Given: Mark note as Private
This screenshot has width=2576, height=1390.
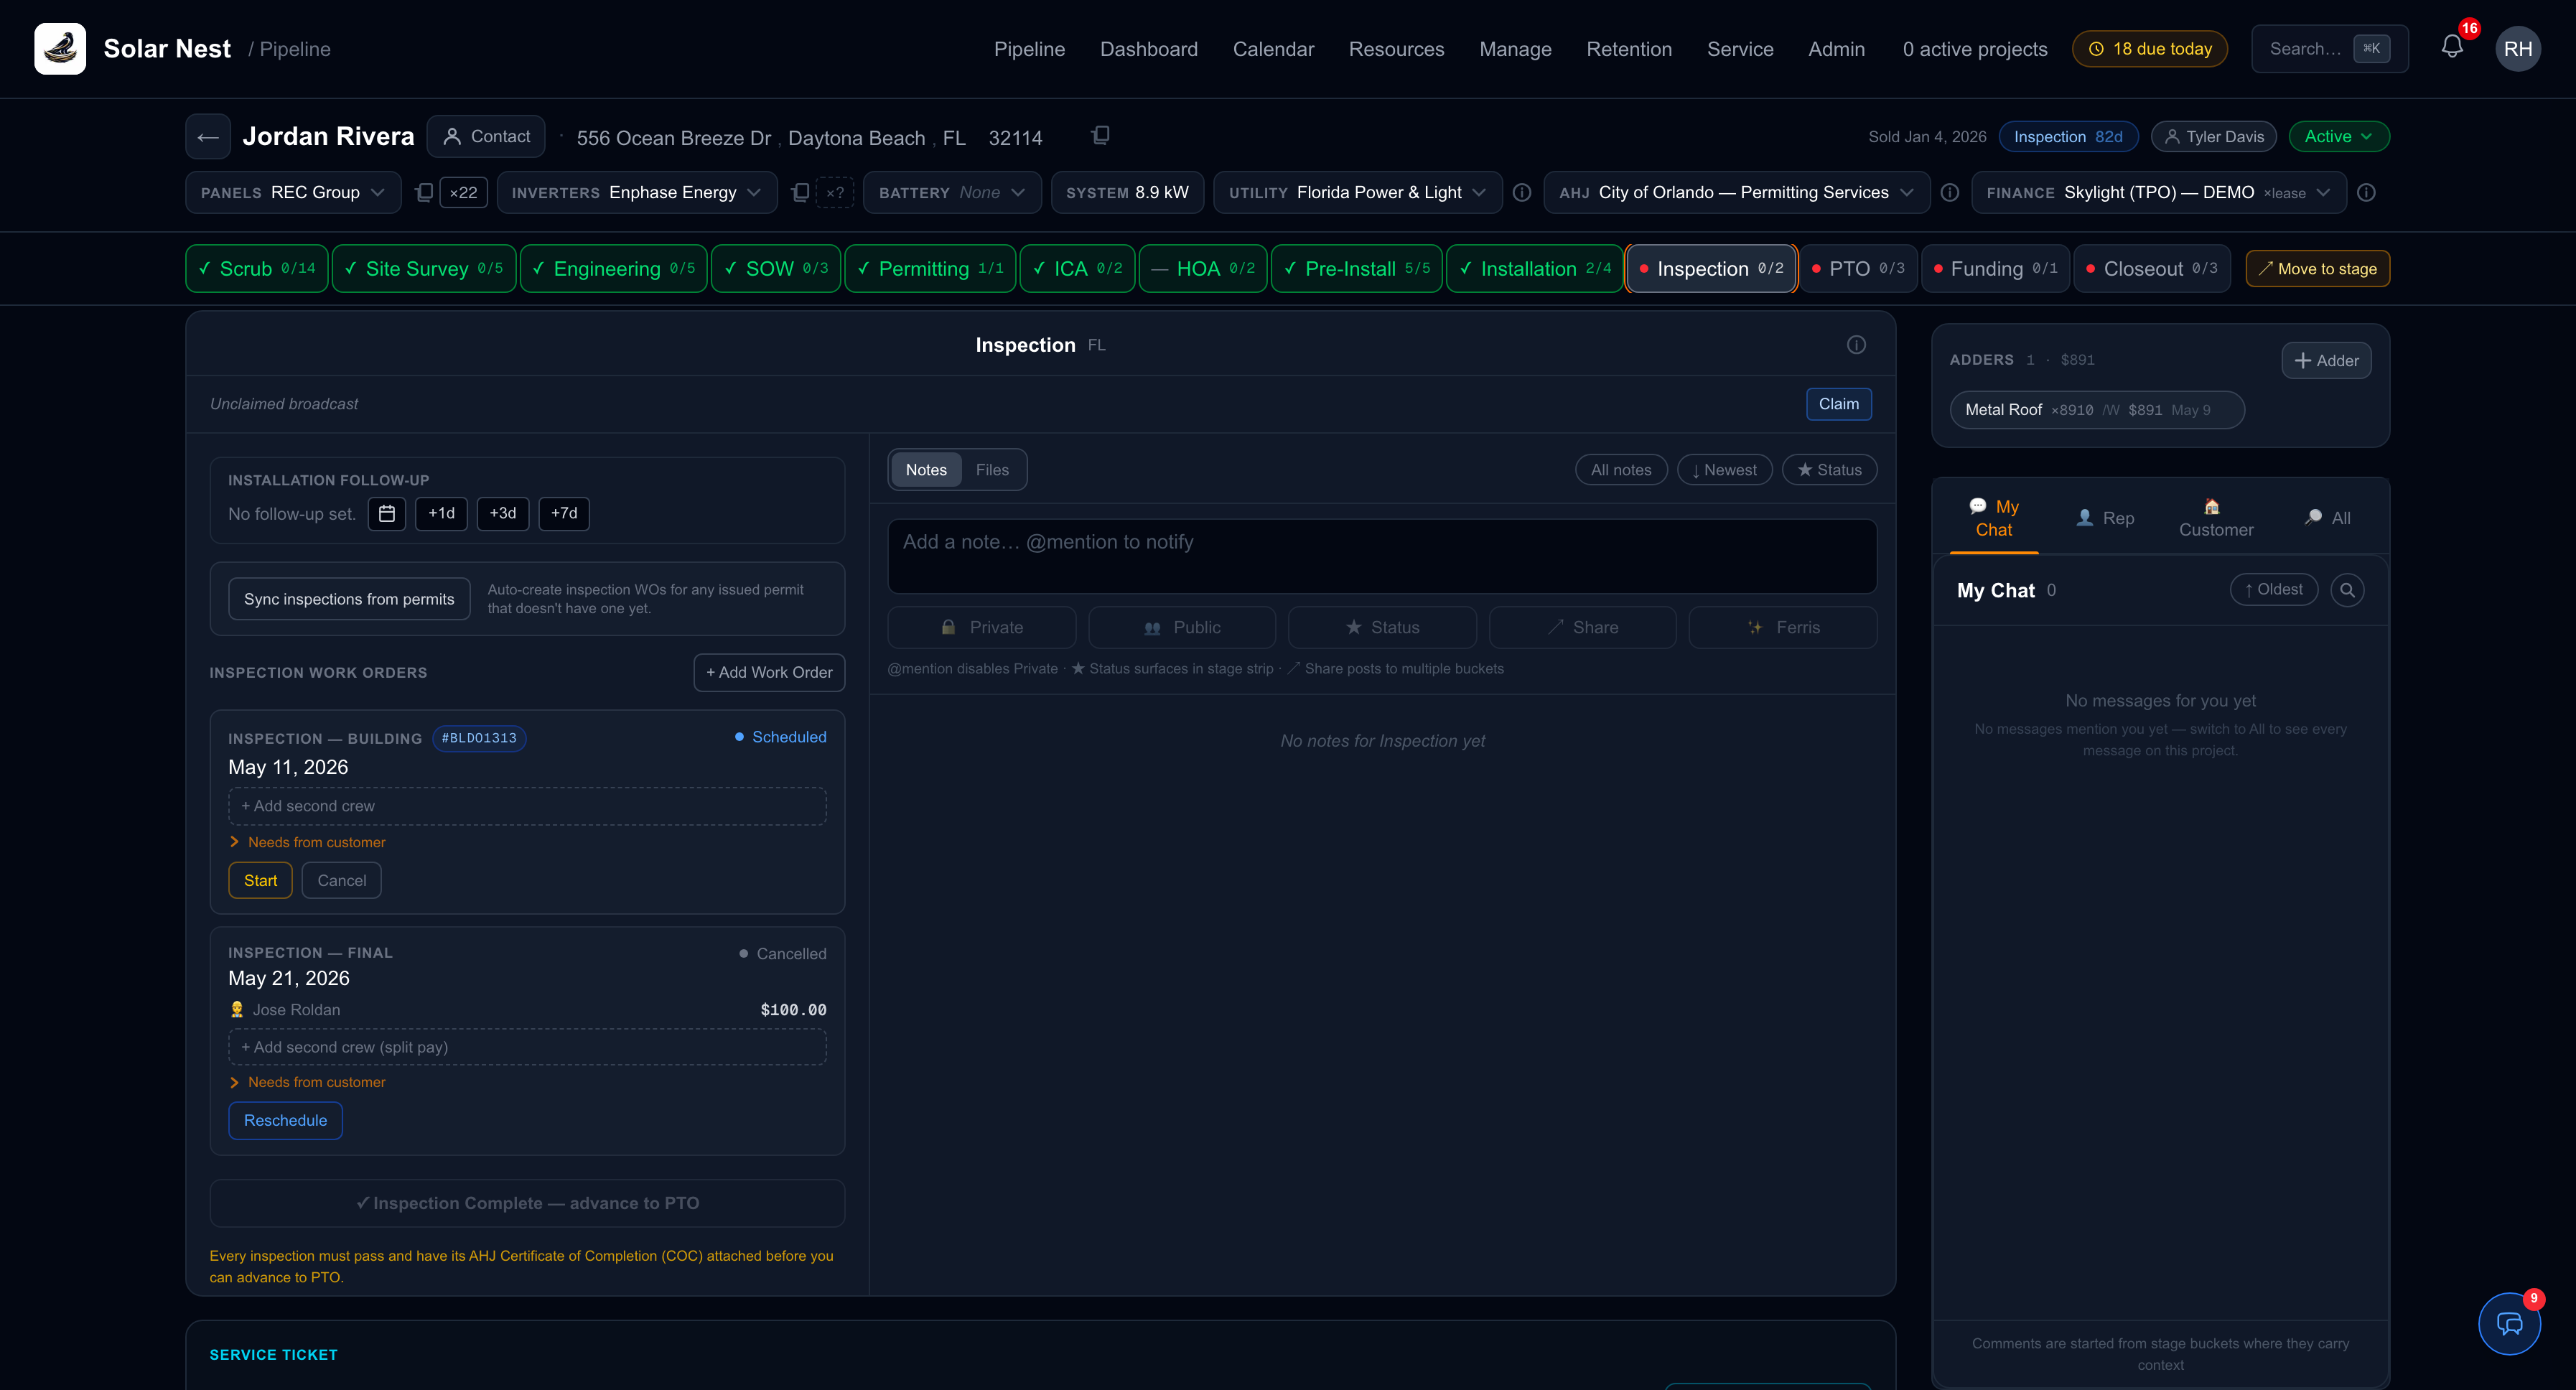Looking at the screenshot, I should pos(981,627).
